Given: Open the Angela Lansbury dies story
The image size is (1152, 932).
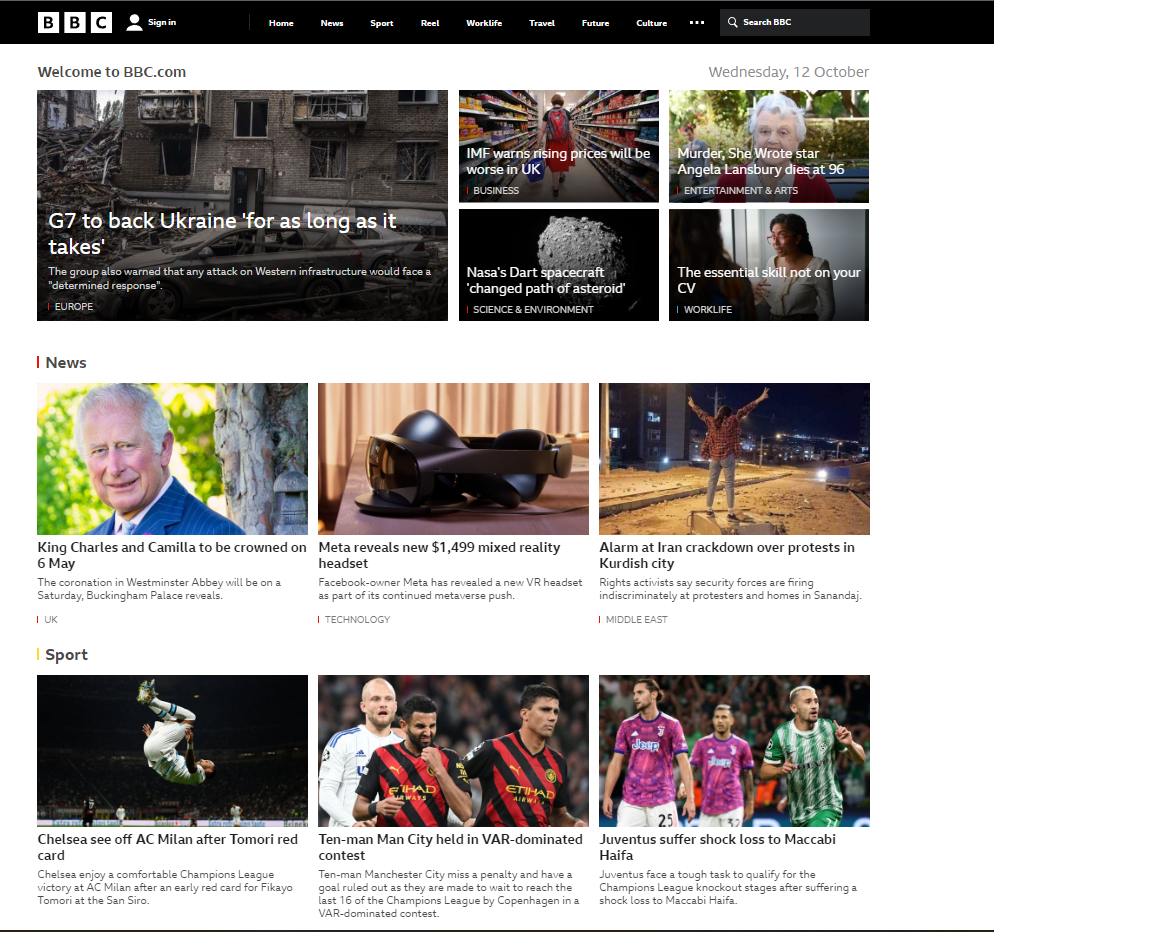Looking at the screenshot, I should click(x=760, y=161).
